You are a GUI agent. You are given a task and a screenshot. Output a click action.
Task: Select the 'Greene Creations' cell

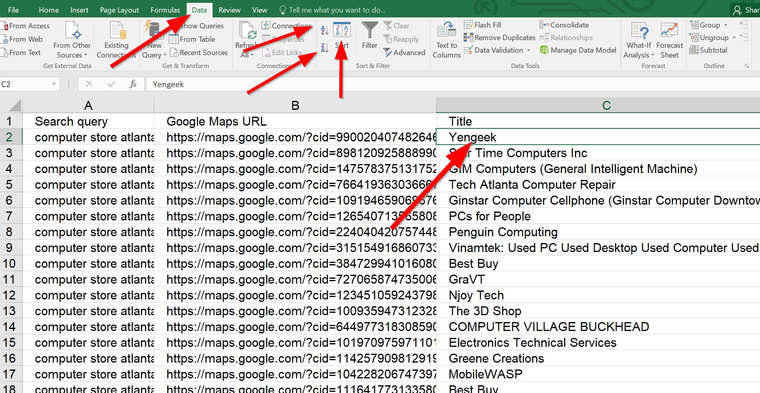coord(598,359)
